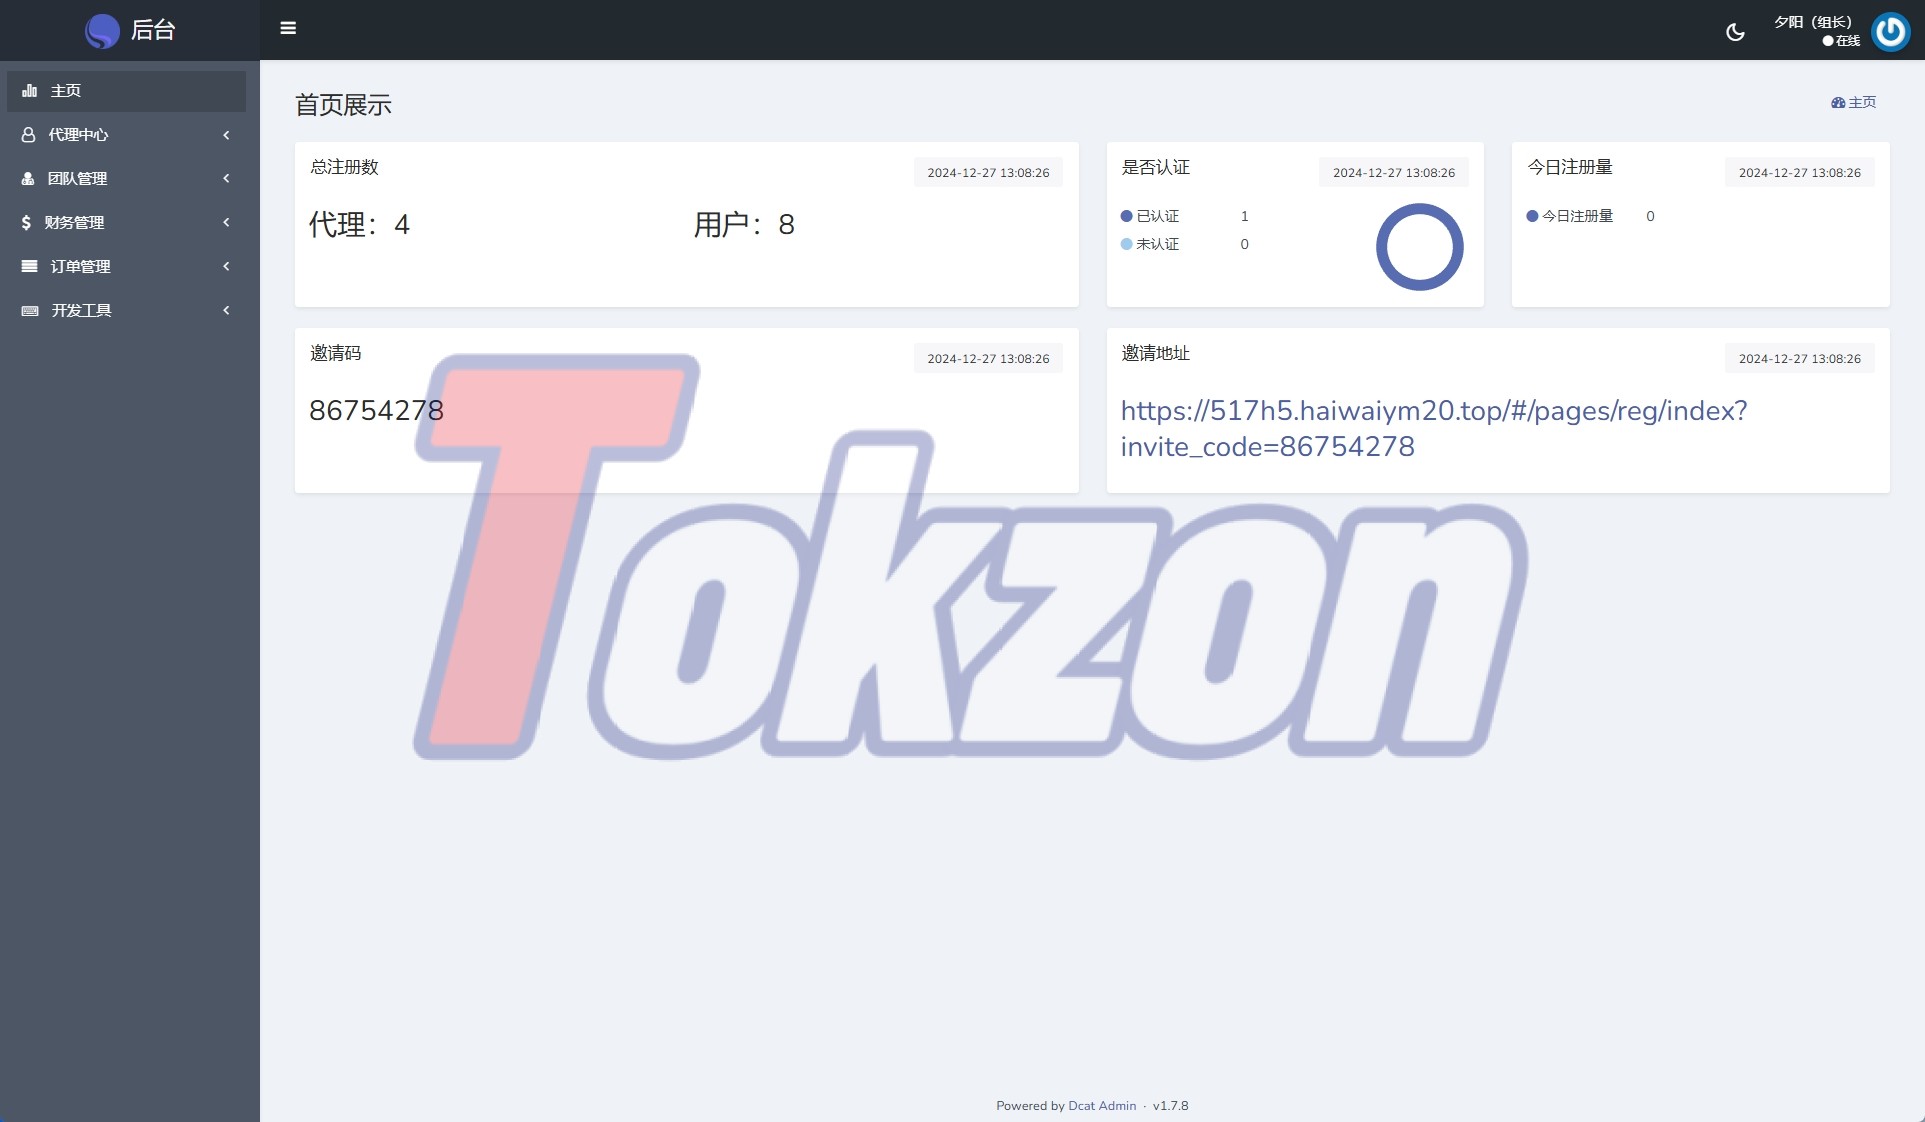Click the 财务管理 dollar icon
The width and height of the screenshot is (1925, 1122).
[26, 223]
